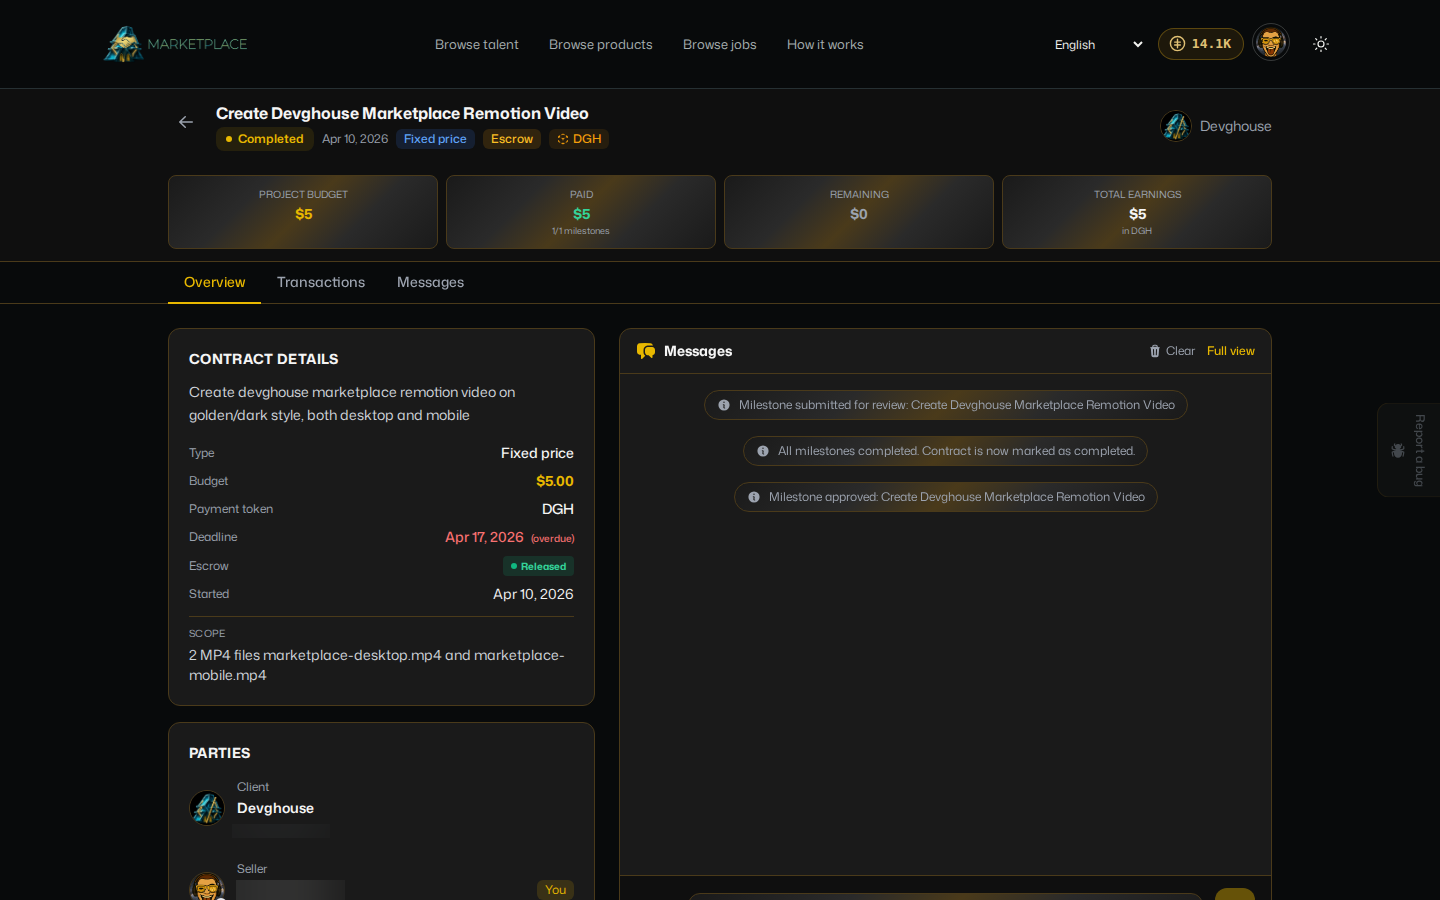
Task: Open Browse talent in navigation
Action: (x=477, y=45)
